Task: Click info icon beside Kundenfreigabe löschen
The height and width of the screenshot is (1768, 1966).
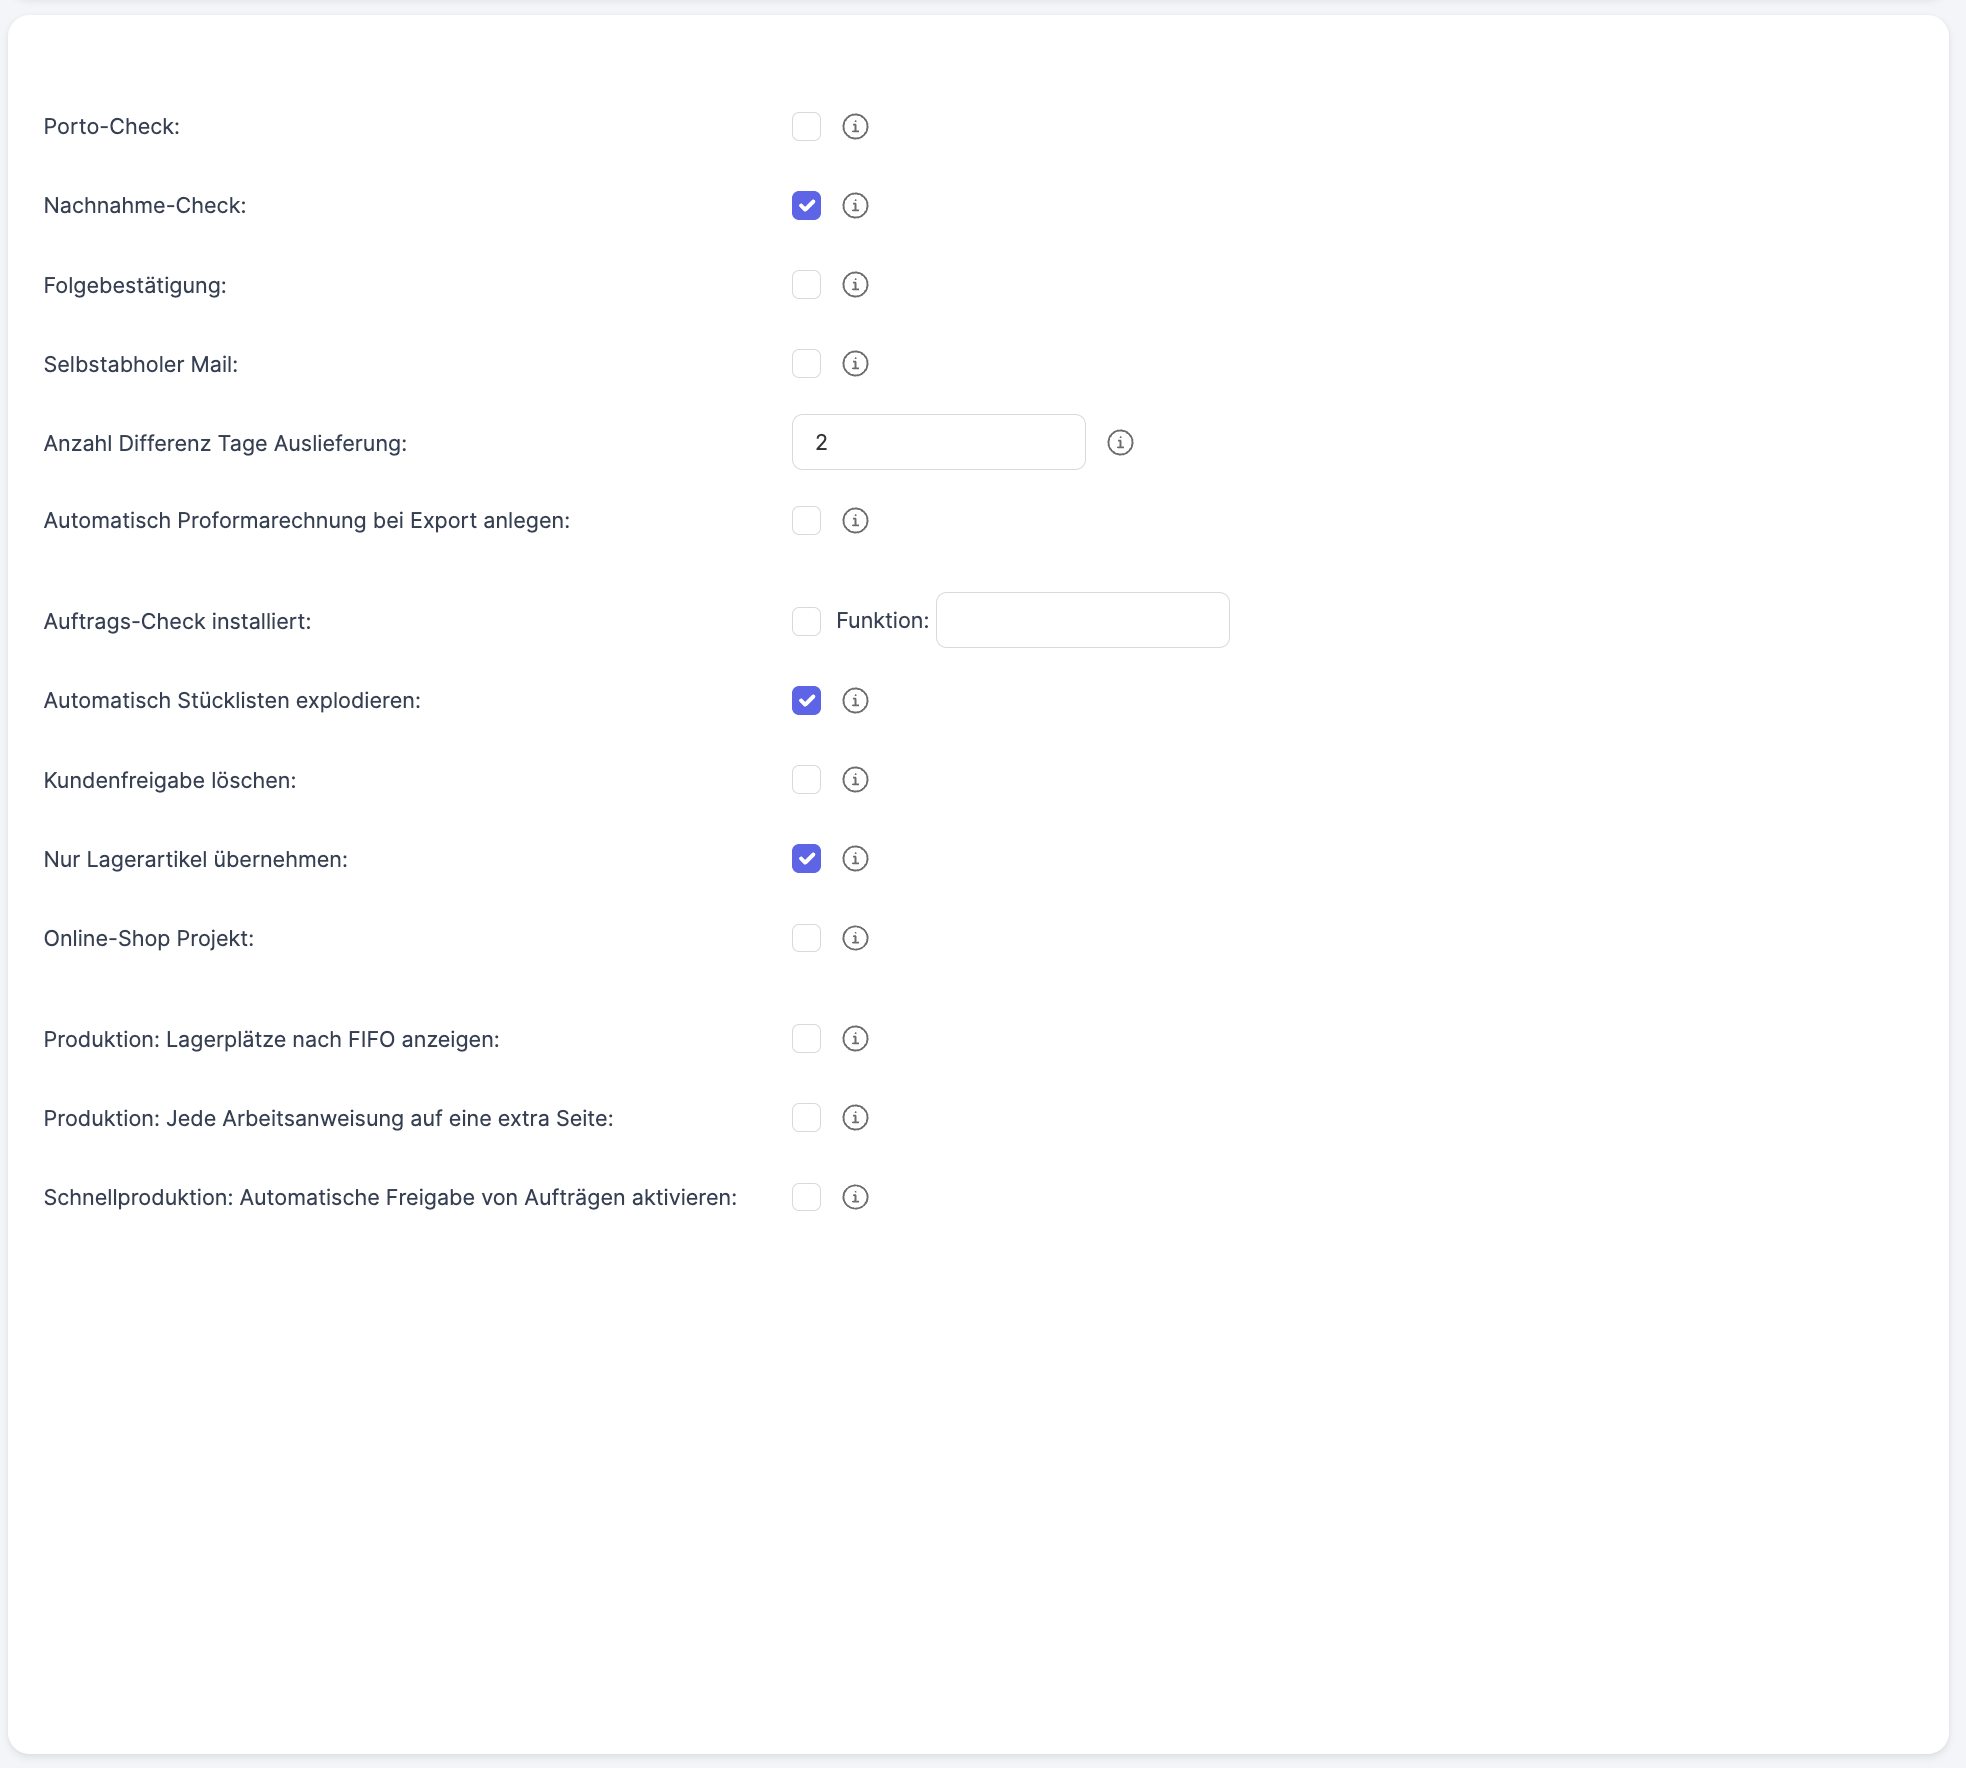Action: coord(855,780)
